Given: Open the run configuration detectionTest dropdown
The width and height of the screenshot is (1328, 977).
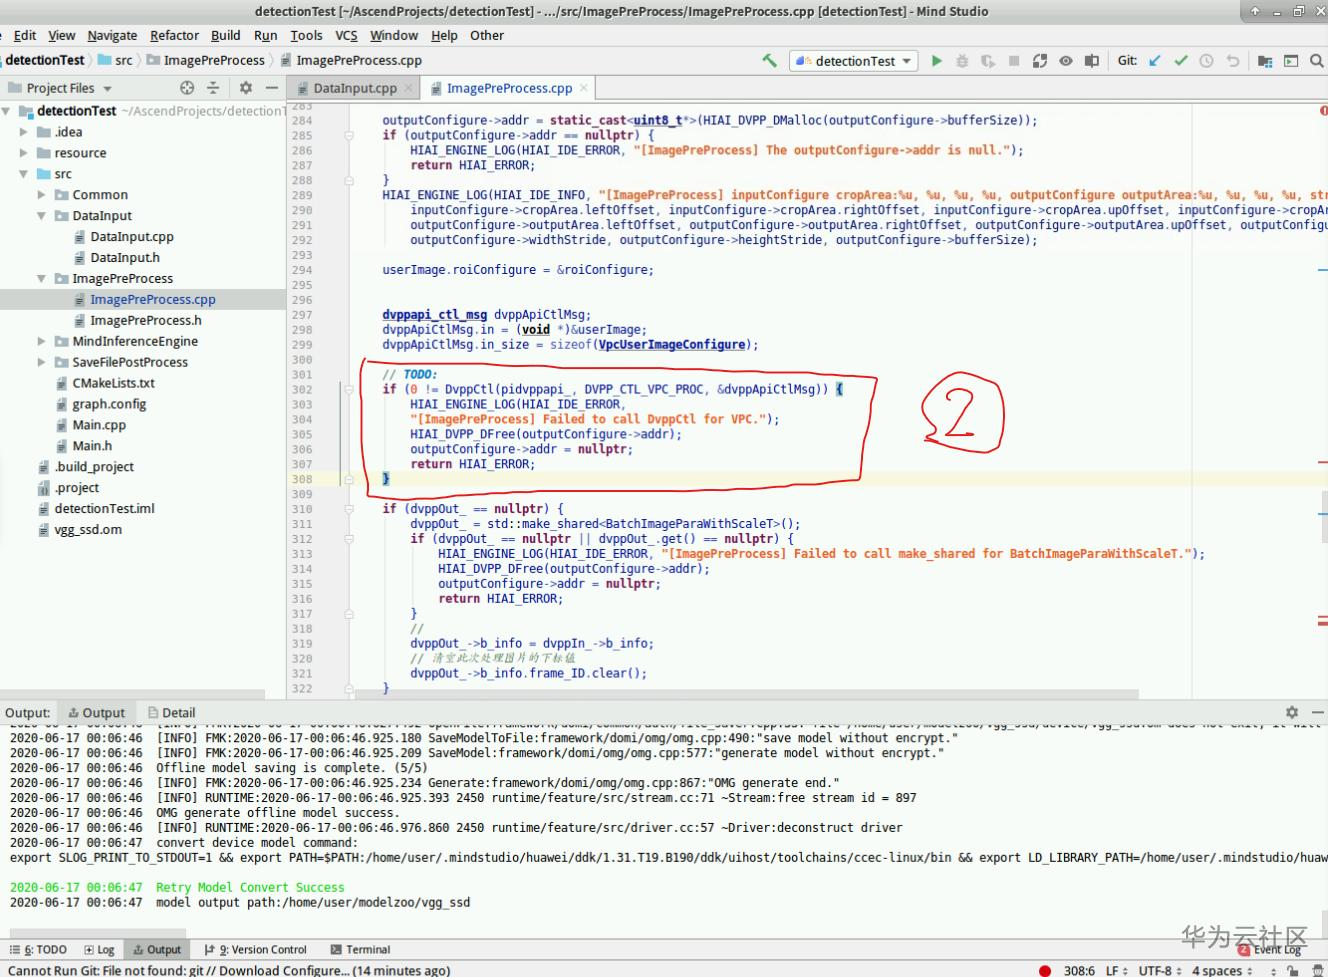Looking at the screenshot, I should (855, 61).
